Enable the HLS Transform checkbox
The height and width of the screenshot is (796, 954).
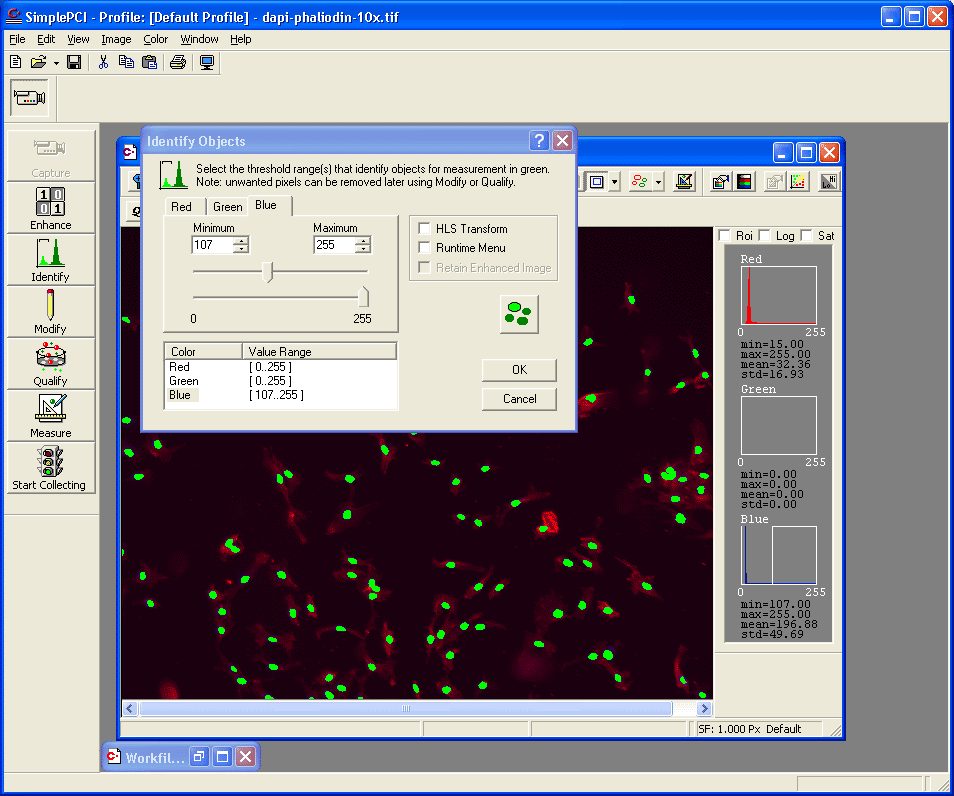[425, 229]
